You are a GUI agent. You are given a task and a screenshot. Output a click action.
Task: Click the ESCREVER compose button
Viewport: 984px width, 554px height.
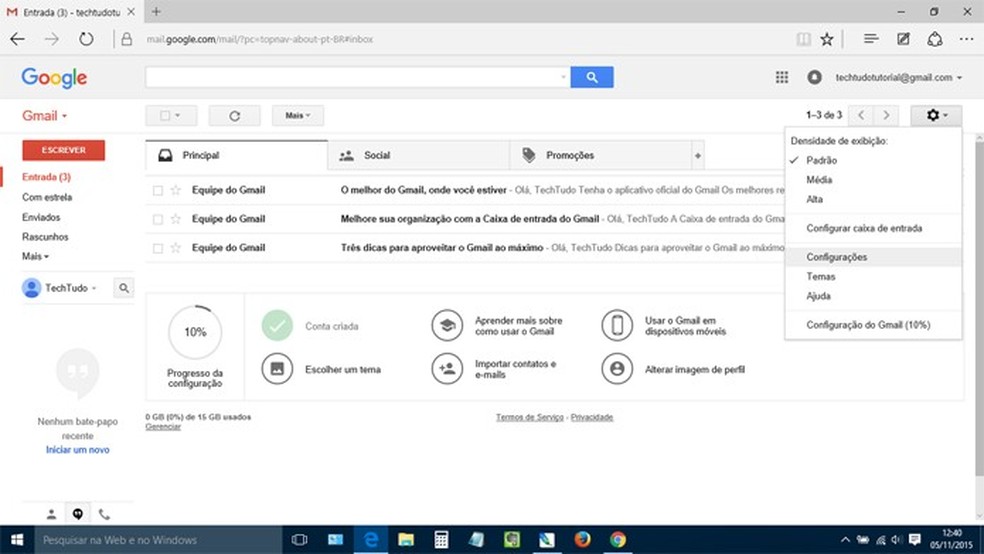pyautogui.click(x=63, y=150)
